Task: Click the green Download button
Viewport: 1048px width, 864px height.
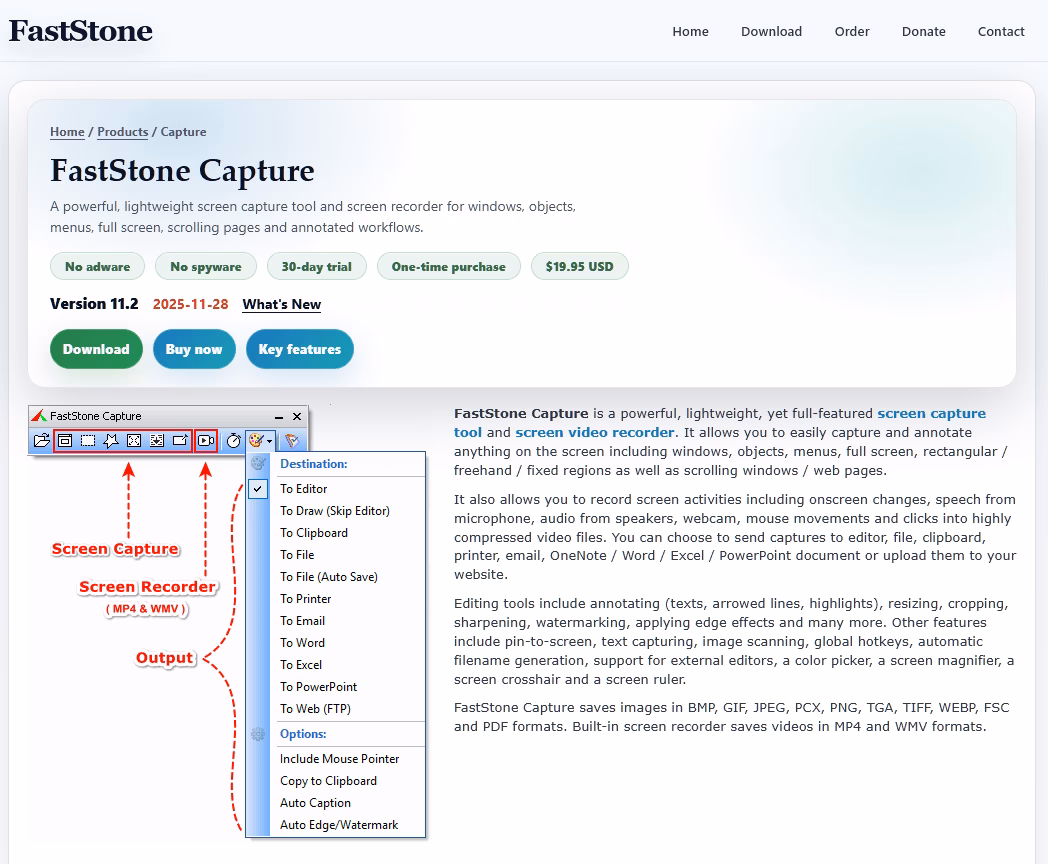Action: tap(96, 349)
